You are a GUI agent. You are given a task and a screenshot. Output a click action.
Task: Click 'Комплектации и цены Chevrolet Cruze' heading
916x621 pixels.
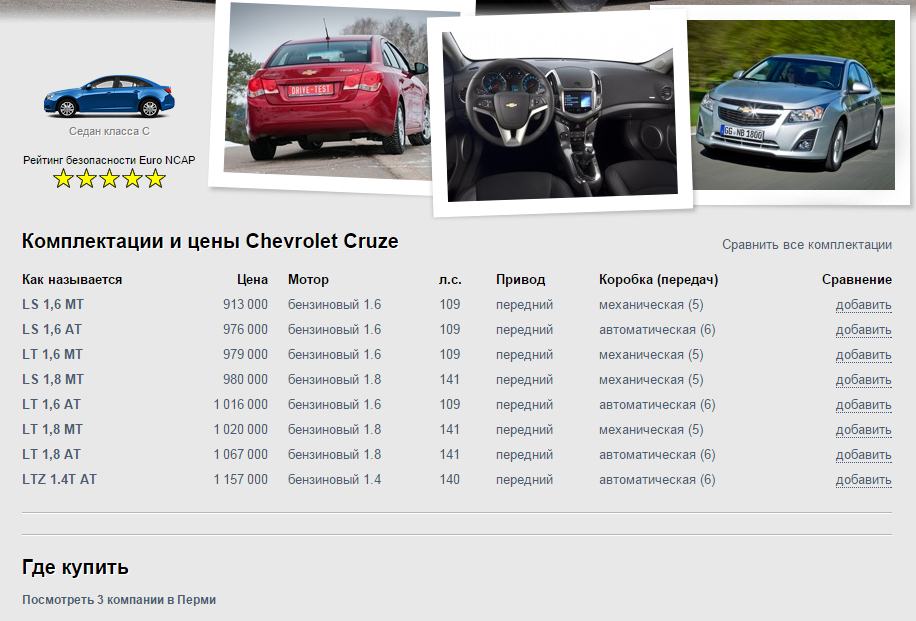pos(210,241)
